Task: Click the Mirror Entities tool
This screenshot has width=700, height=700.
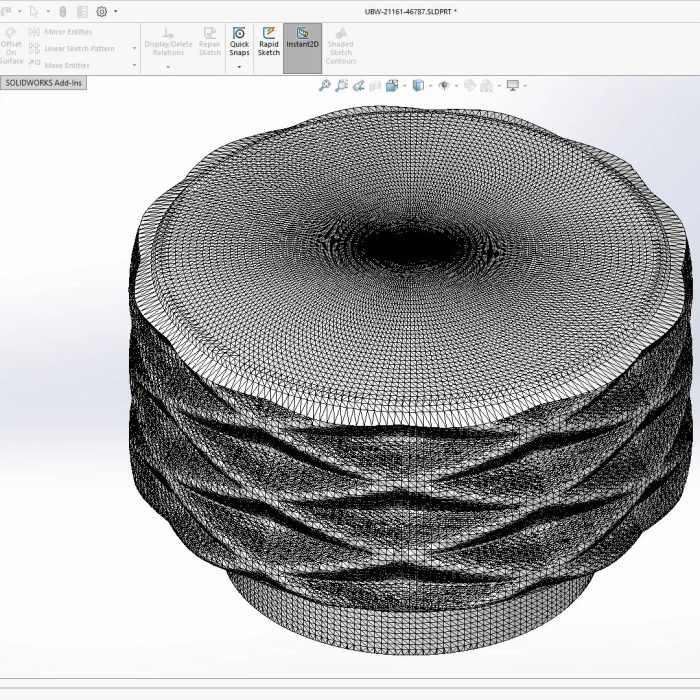Action: 60,32
